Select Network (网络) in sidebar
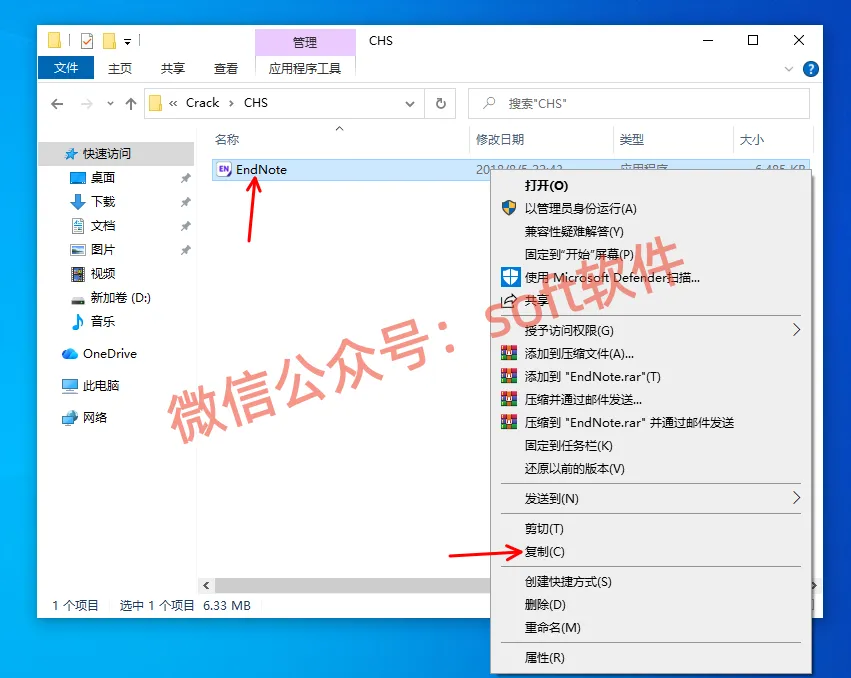 point(95,417)
